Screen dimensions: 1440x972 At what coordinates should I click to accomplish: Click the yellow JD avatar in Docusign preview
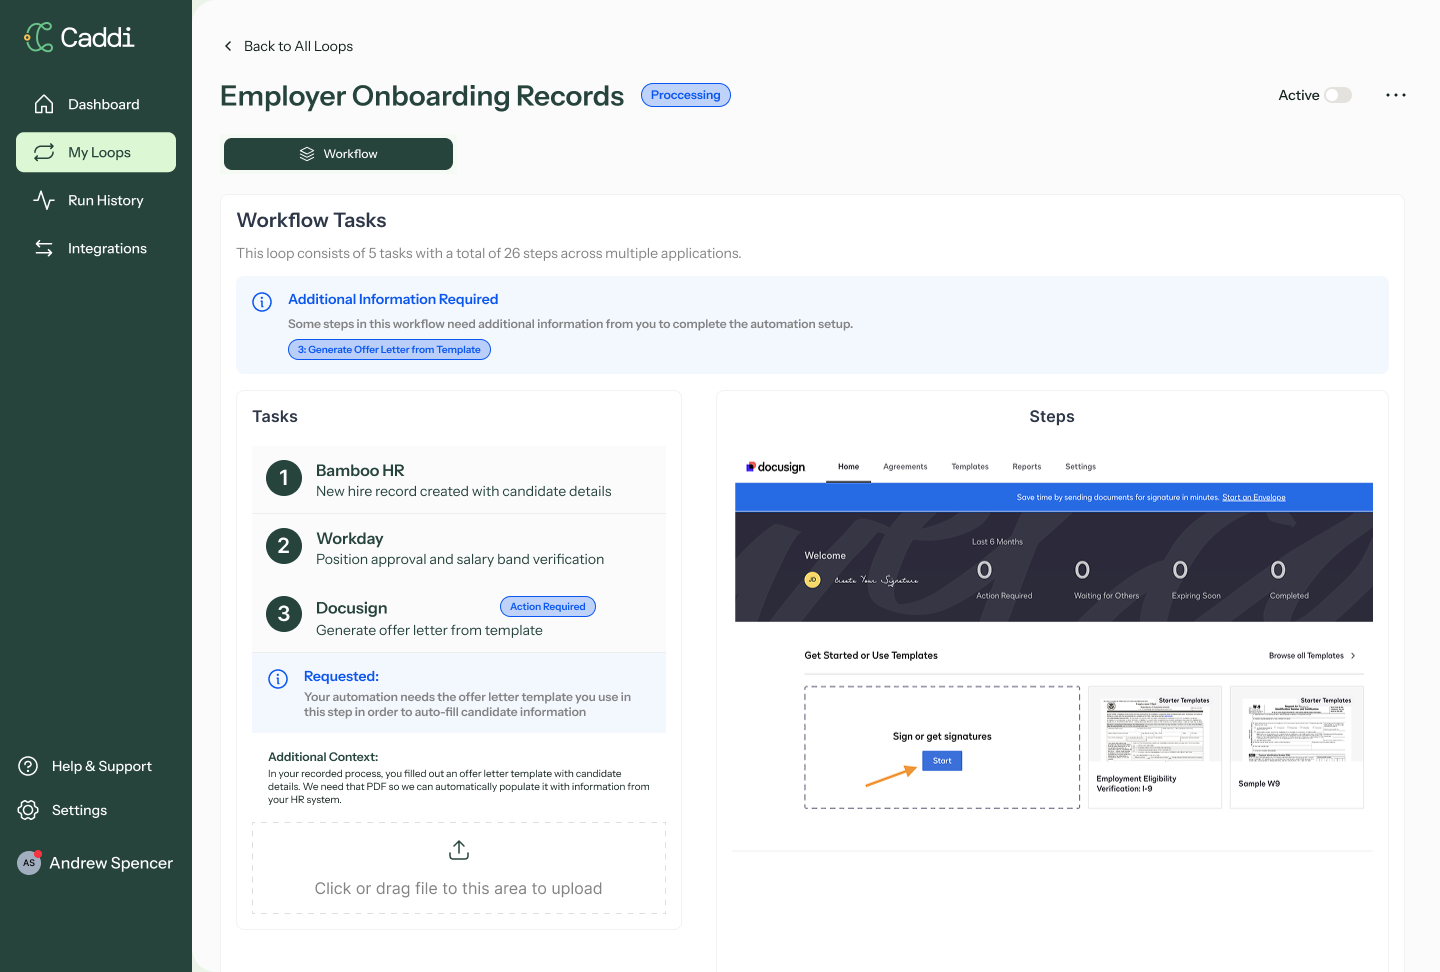click(x=812, y=580)
